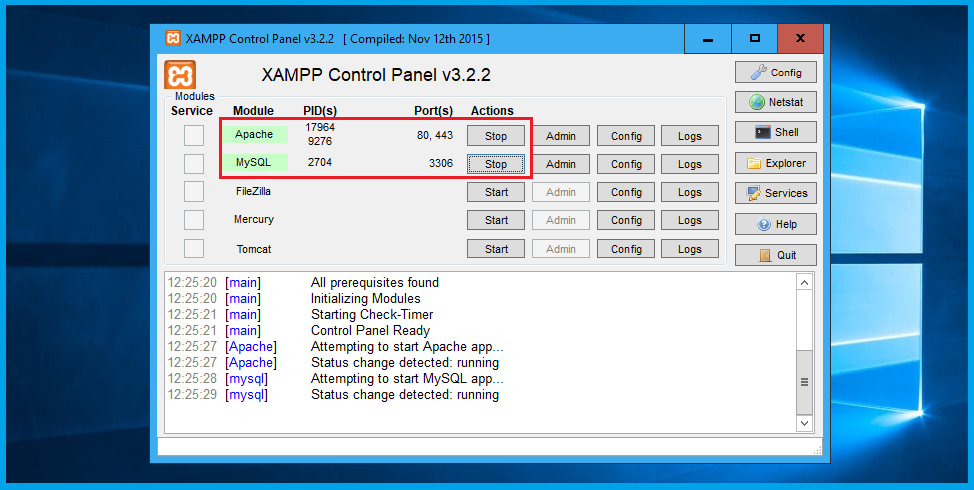View Tomcat Logs

click(690, 248)
